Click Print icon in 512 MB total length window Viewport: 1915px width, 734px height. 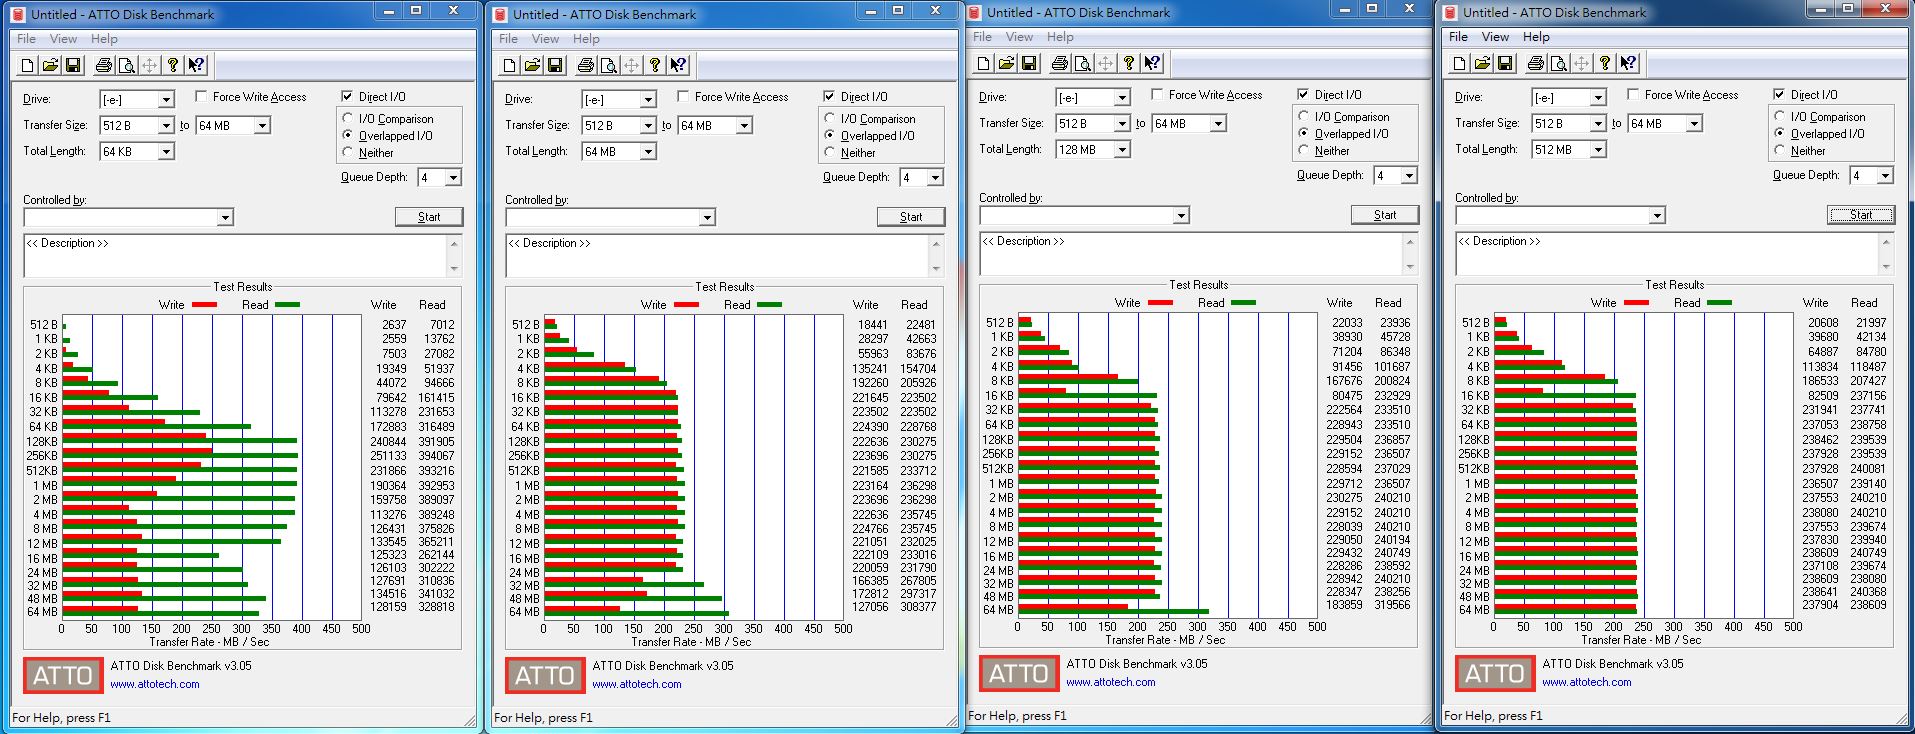[1535, 64]
